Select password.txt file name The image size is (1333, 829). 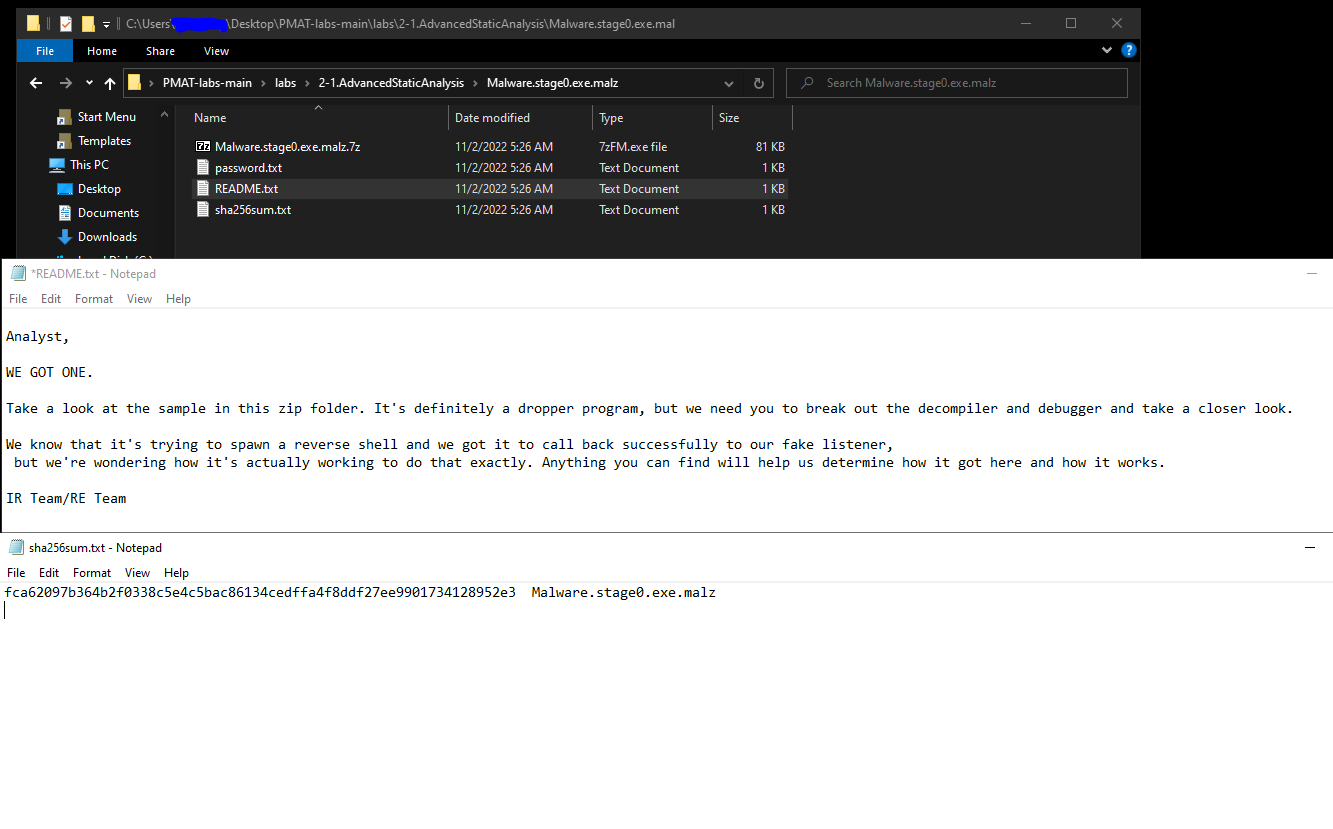248,168
